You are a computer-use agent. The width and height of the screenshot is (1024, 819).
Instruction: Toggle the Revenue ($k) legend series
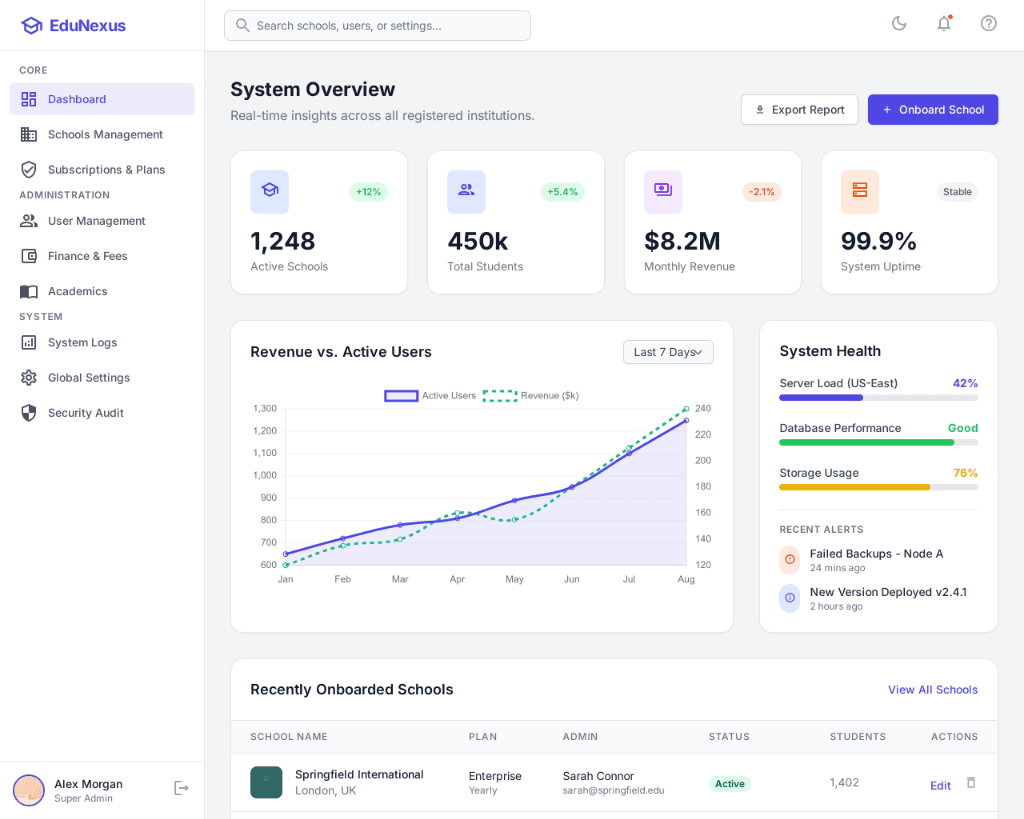(531, 396)
